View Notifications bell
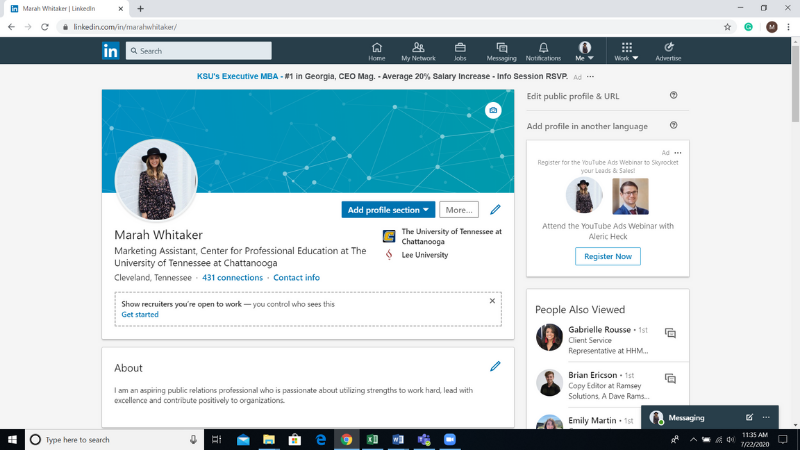Image resolution: width=800 pixels, height=450 pixels. [543, 52]
